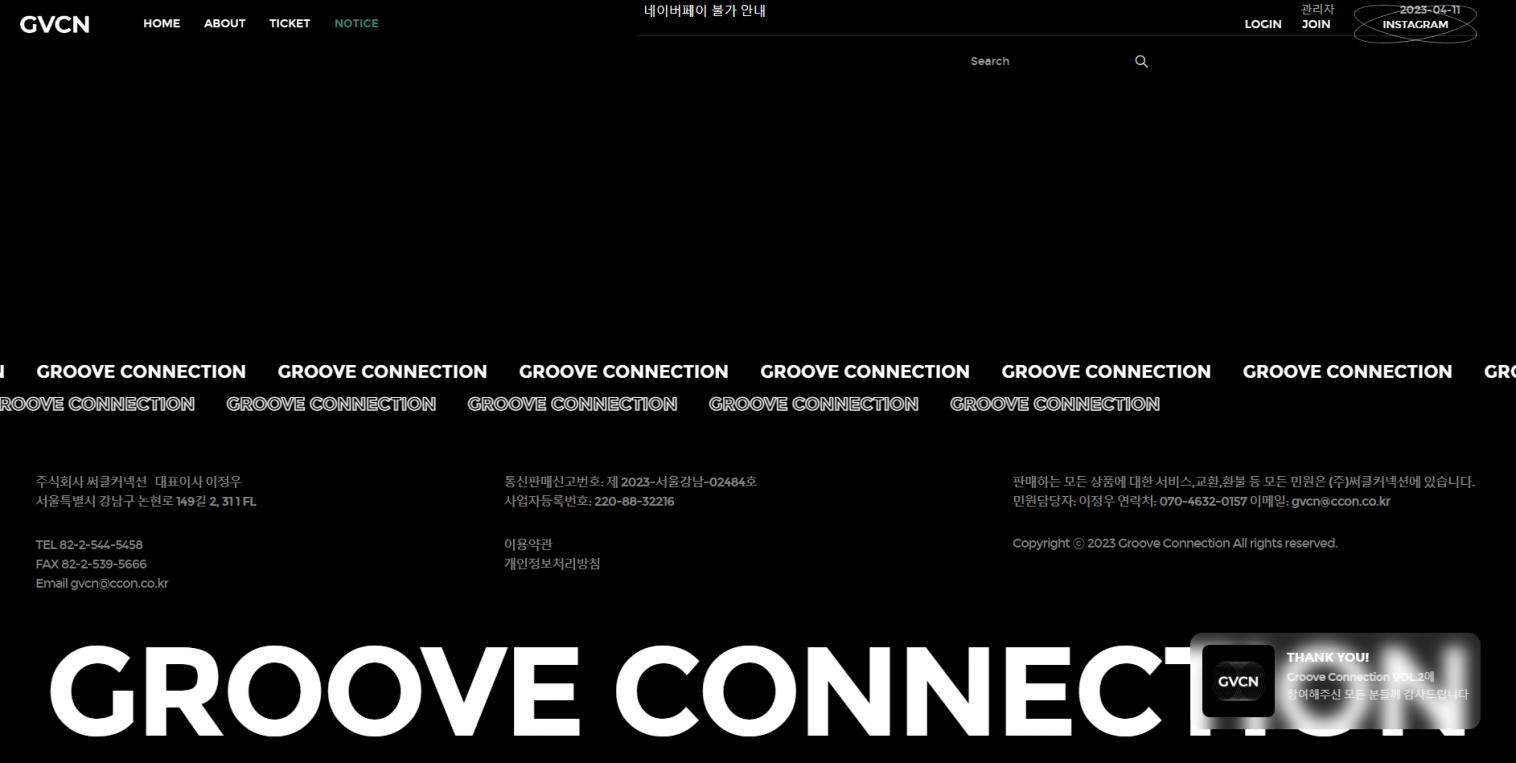Click the GVCN logo in header

[55, 24]
